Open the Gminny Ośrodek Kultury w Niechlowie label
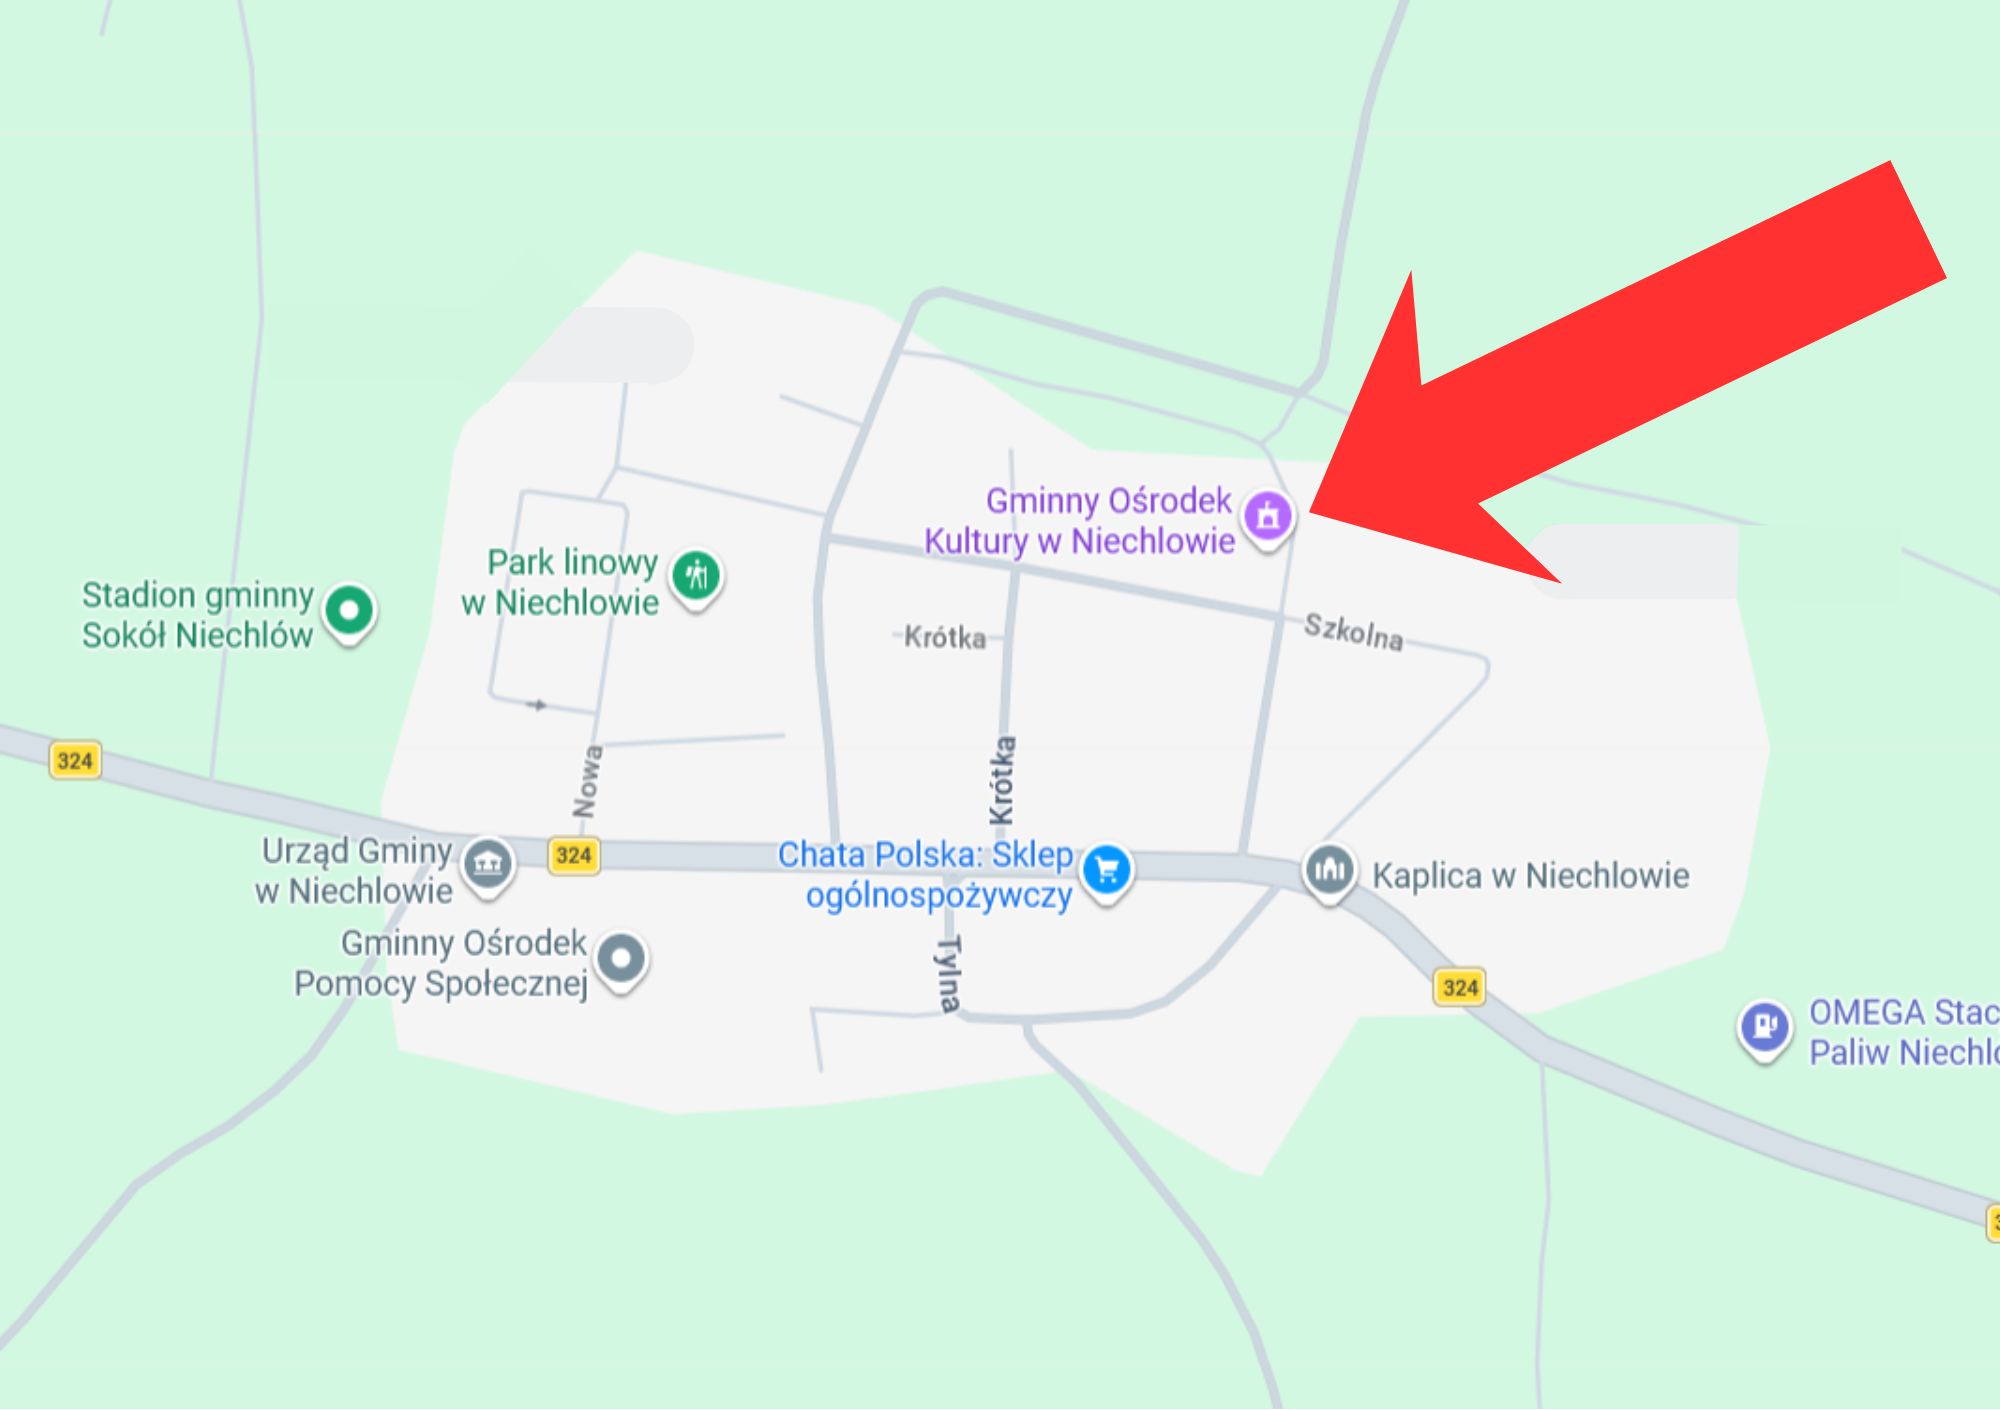Image resolution: width=2000 pixels, height=1410 pixels. (x=1079, y=521)
